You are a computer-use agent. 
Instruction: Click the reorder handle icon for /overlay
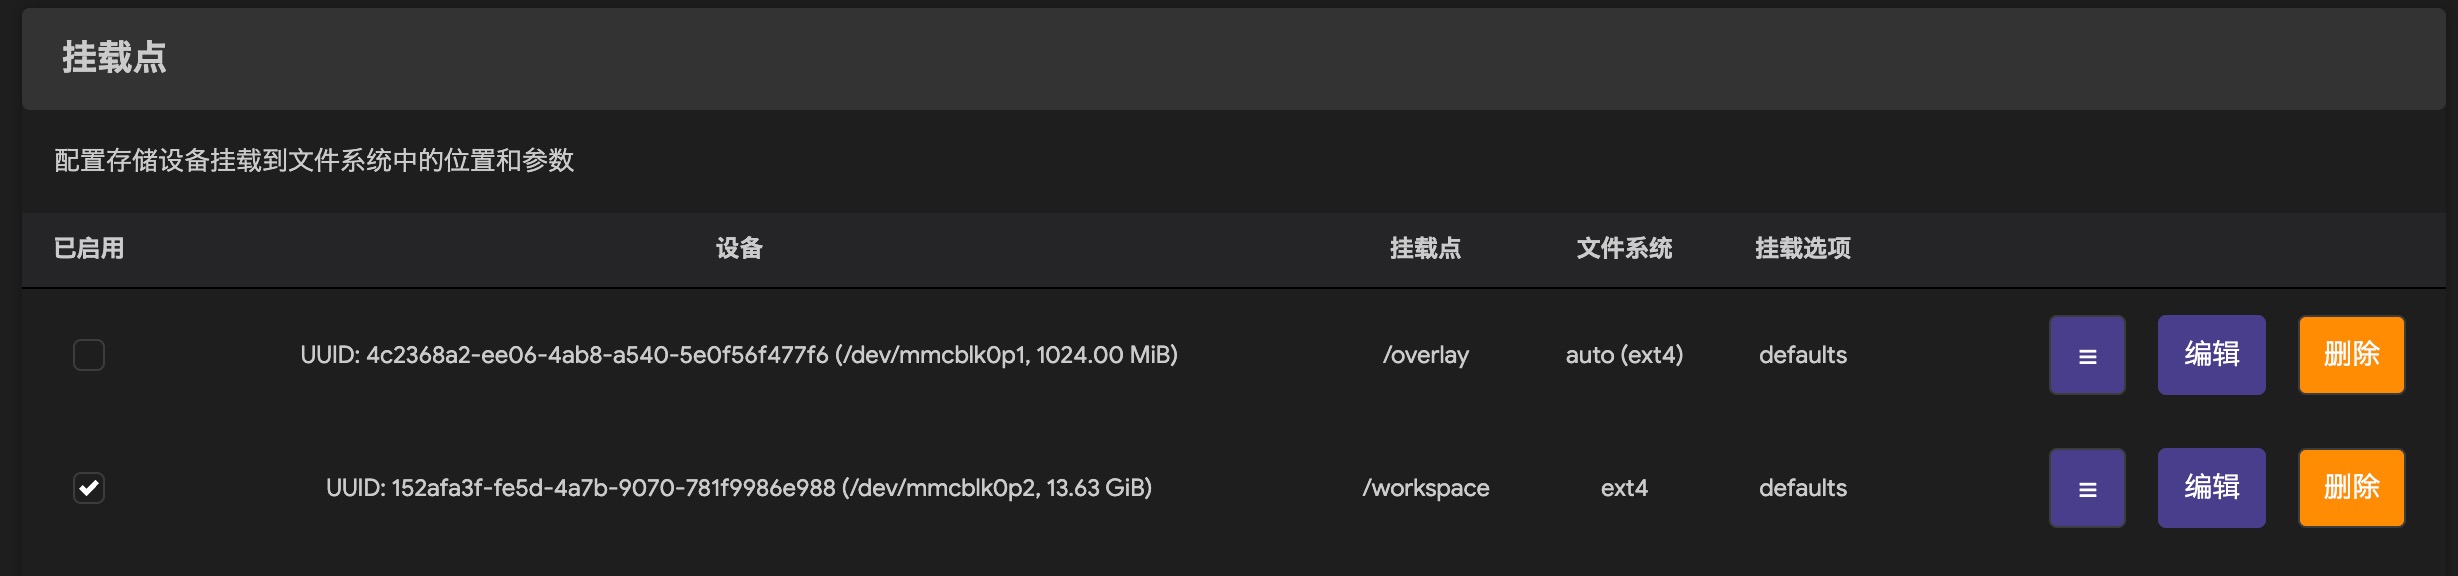click(x=2087, y=355)
